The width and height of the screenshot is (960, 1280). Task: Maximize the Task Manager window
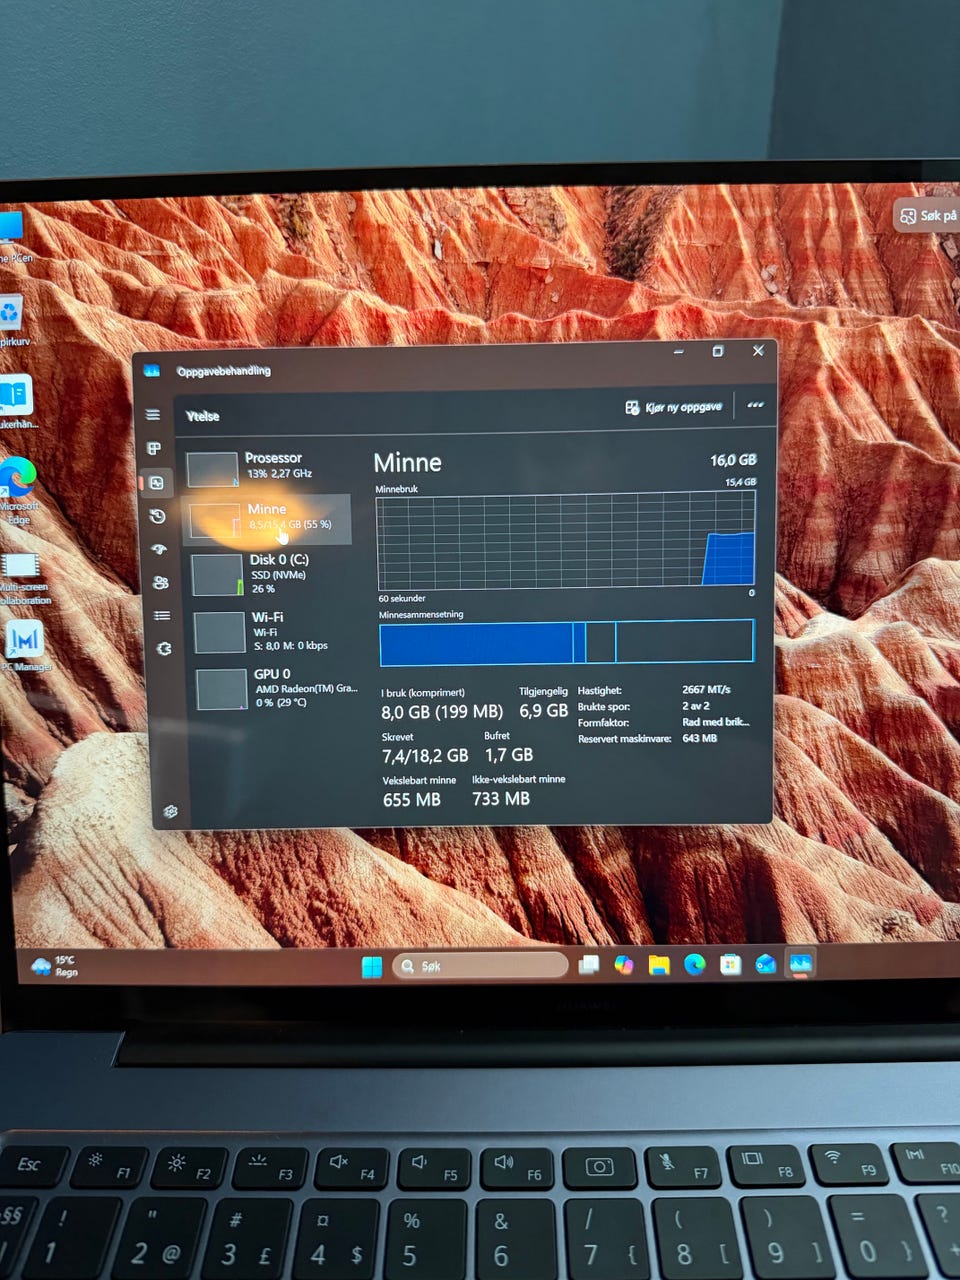pos(718,351)
